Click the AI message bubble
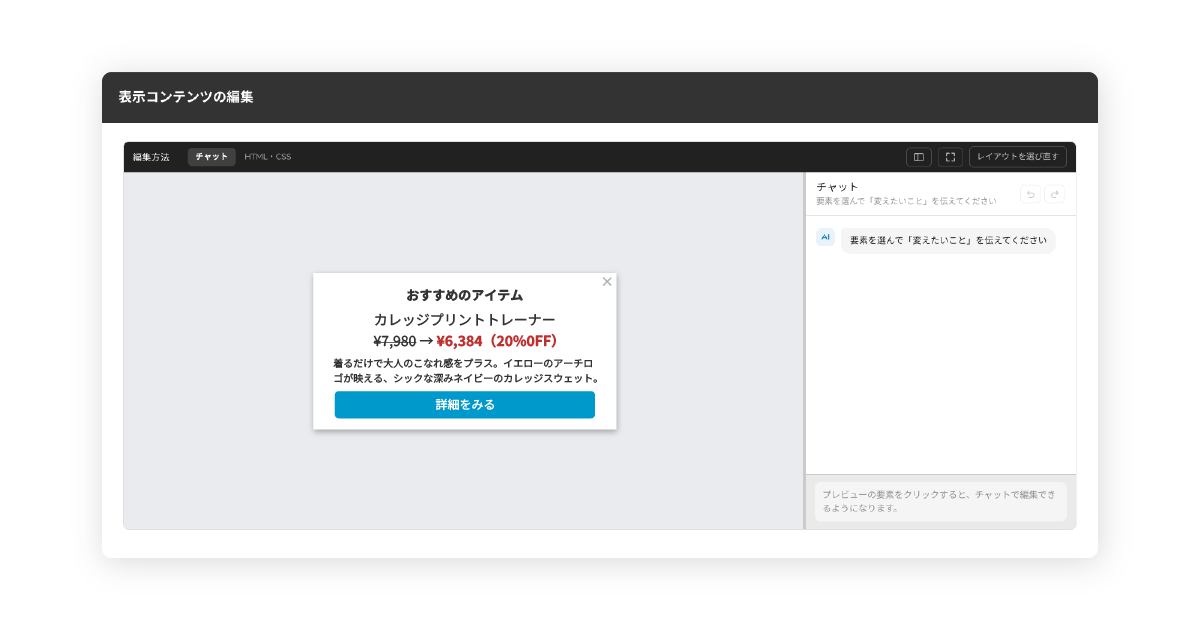 [948, 241]
